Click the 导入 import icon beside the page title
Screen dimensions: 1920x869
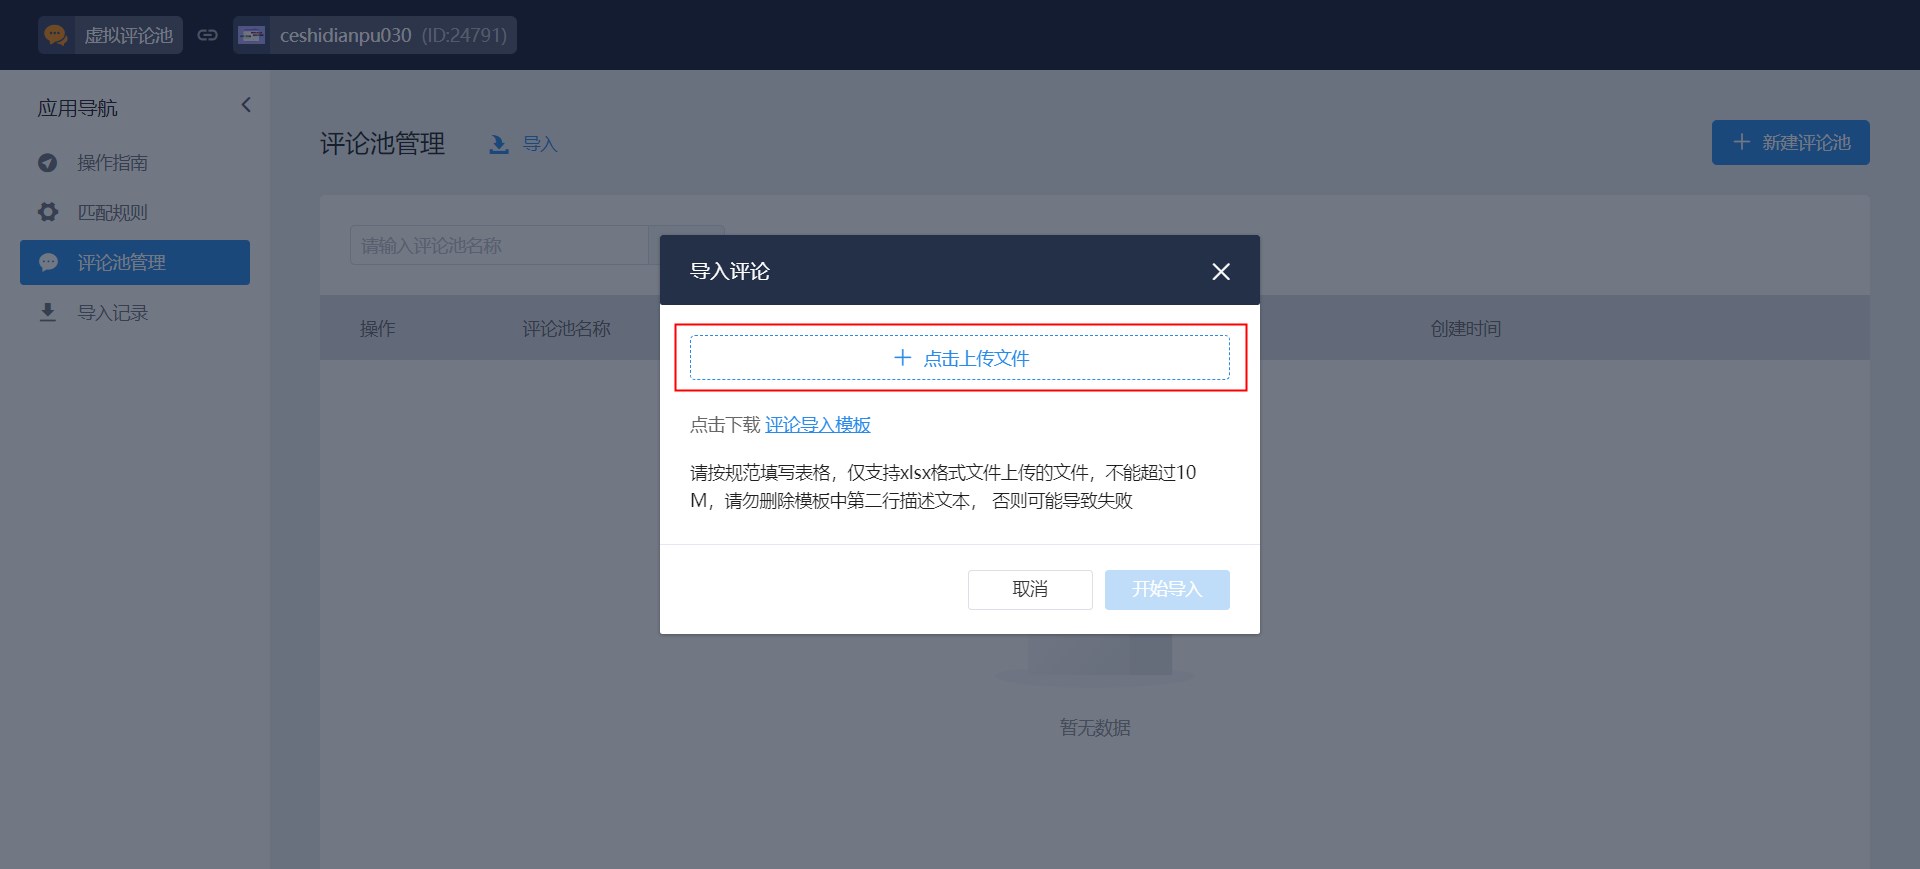[x=499, y=144]
